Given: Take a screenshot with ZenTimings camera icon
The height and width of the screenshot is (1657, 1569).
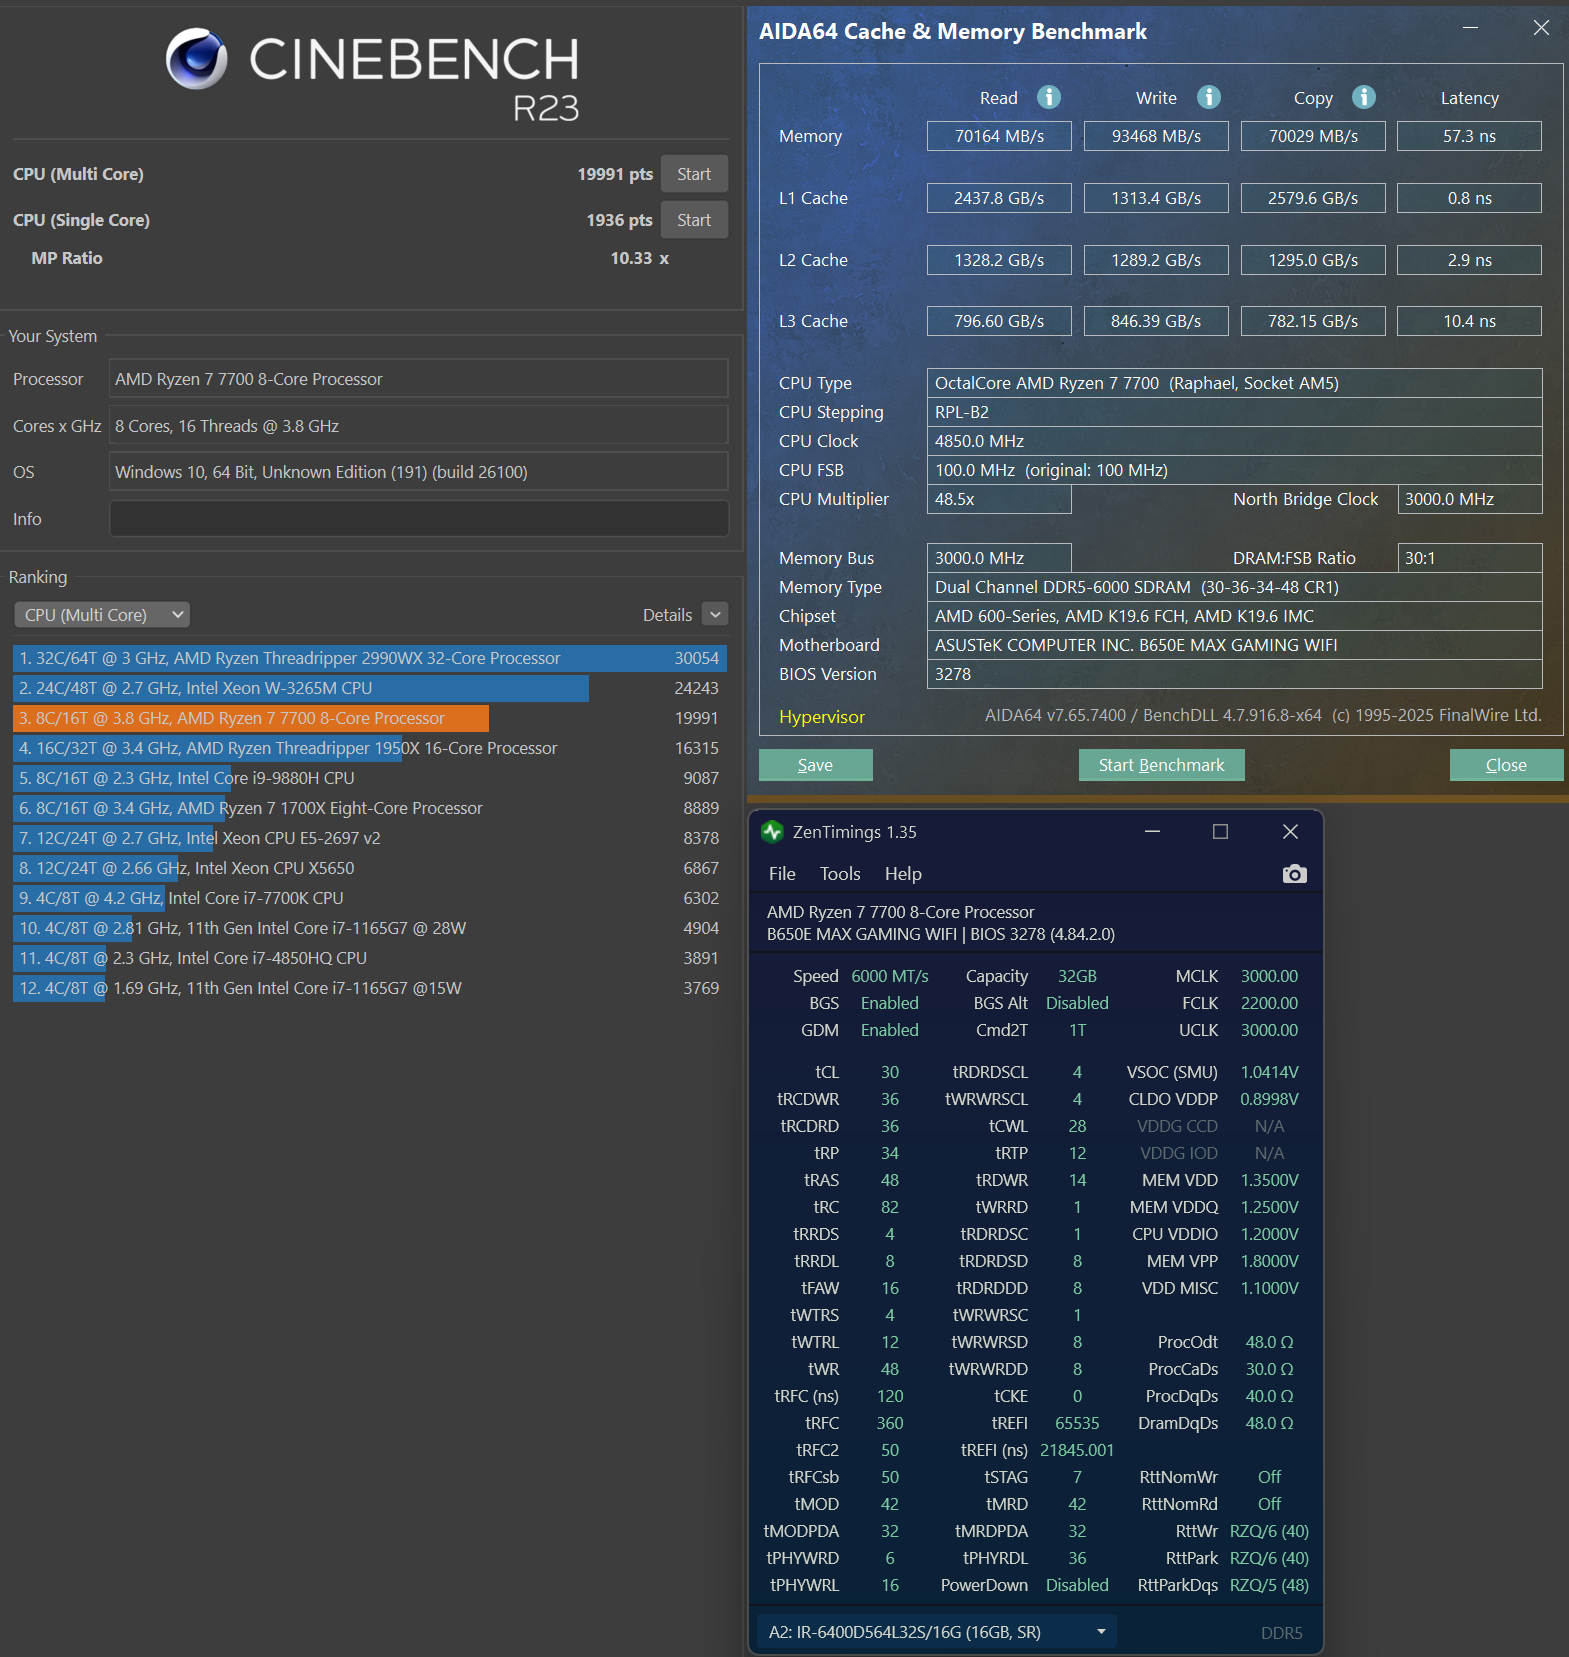Looking at the screenshot, I should (1294, 874).
